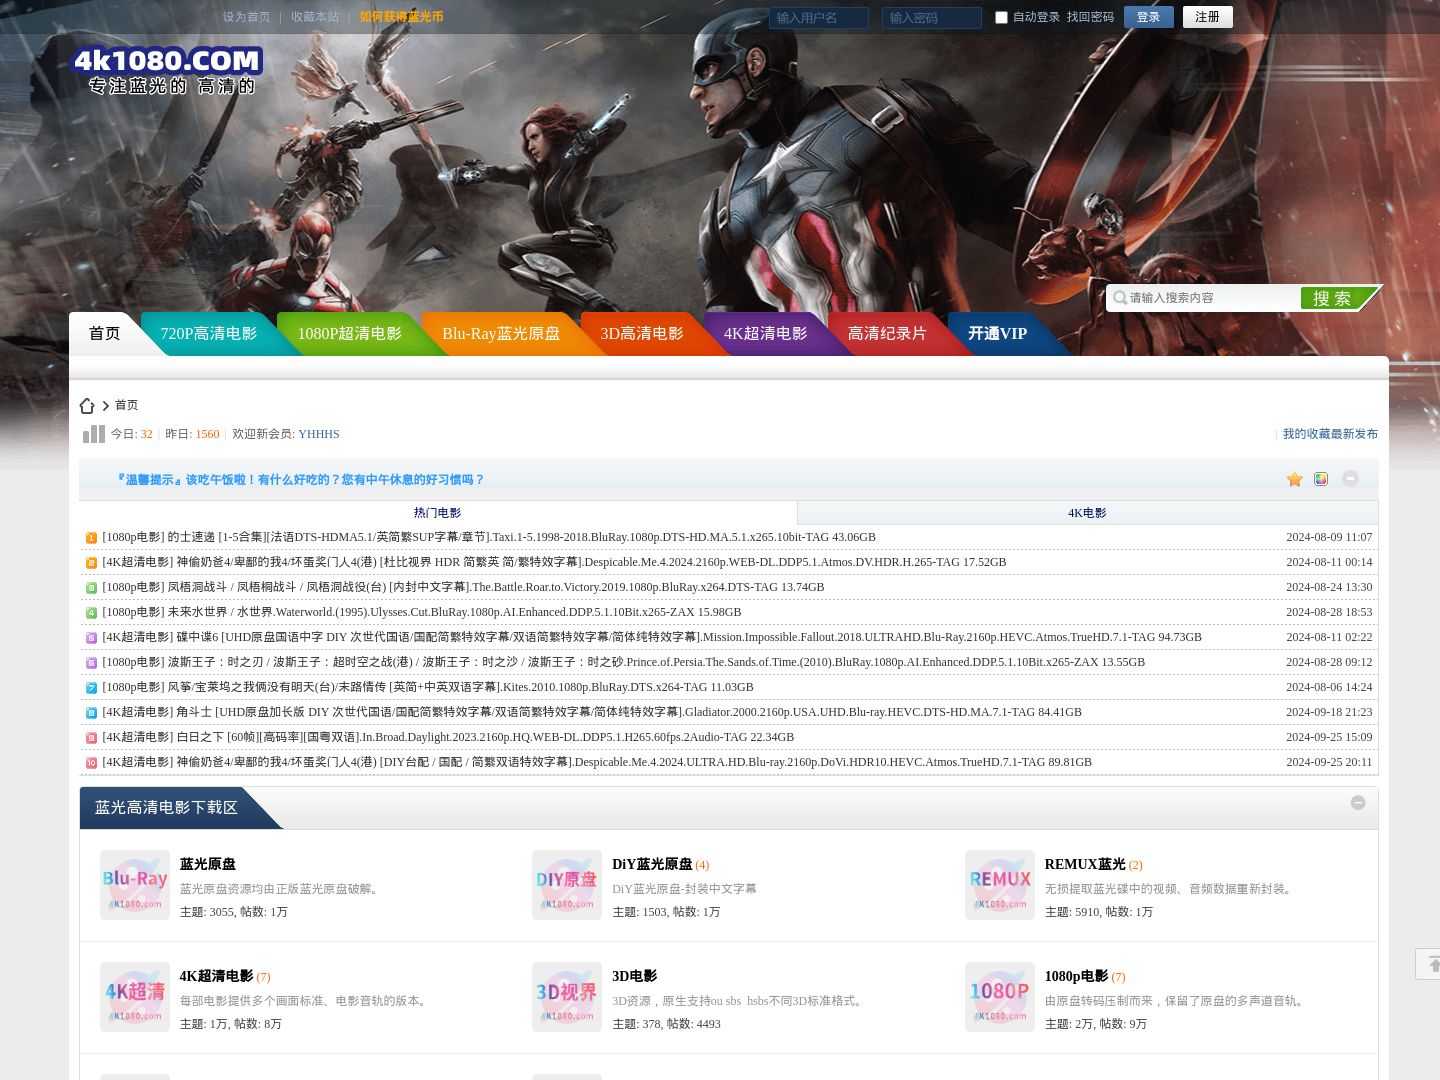Click the 设为首页 link
The image size is (1440, 1080).
tap(246, 17)
